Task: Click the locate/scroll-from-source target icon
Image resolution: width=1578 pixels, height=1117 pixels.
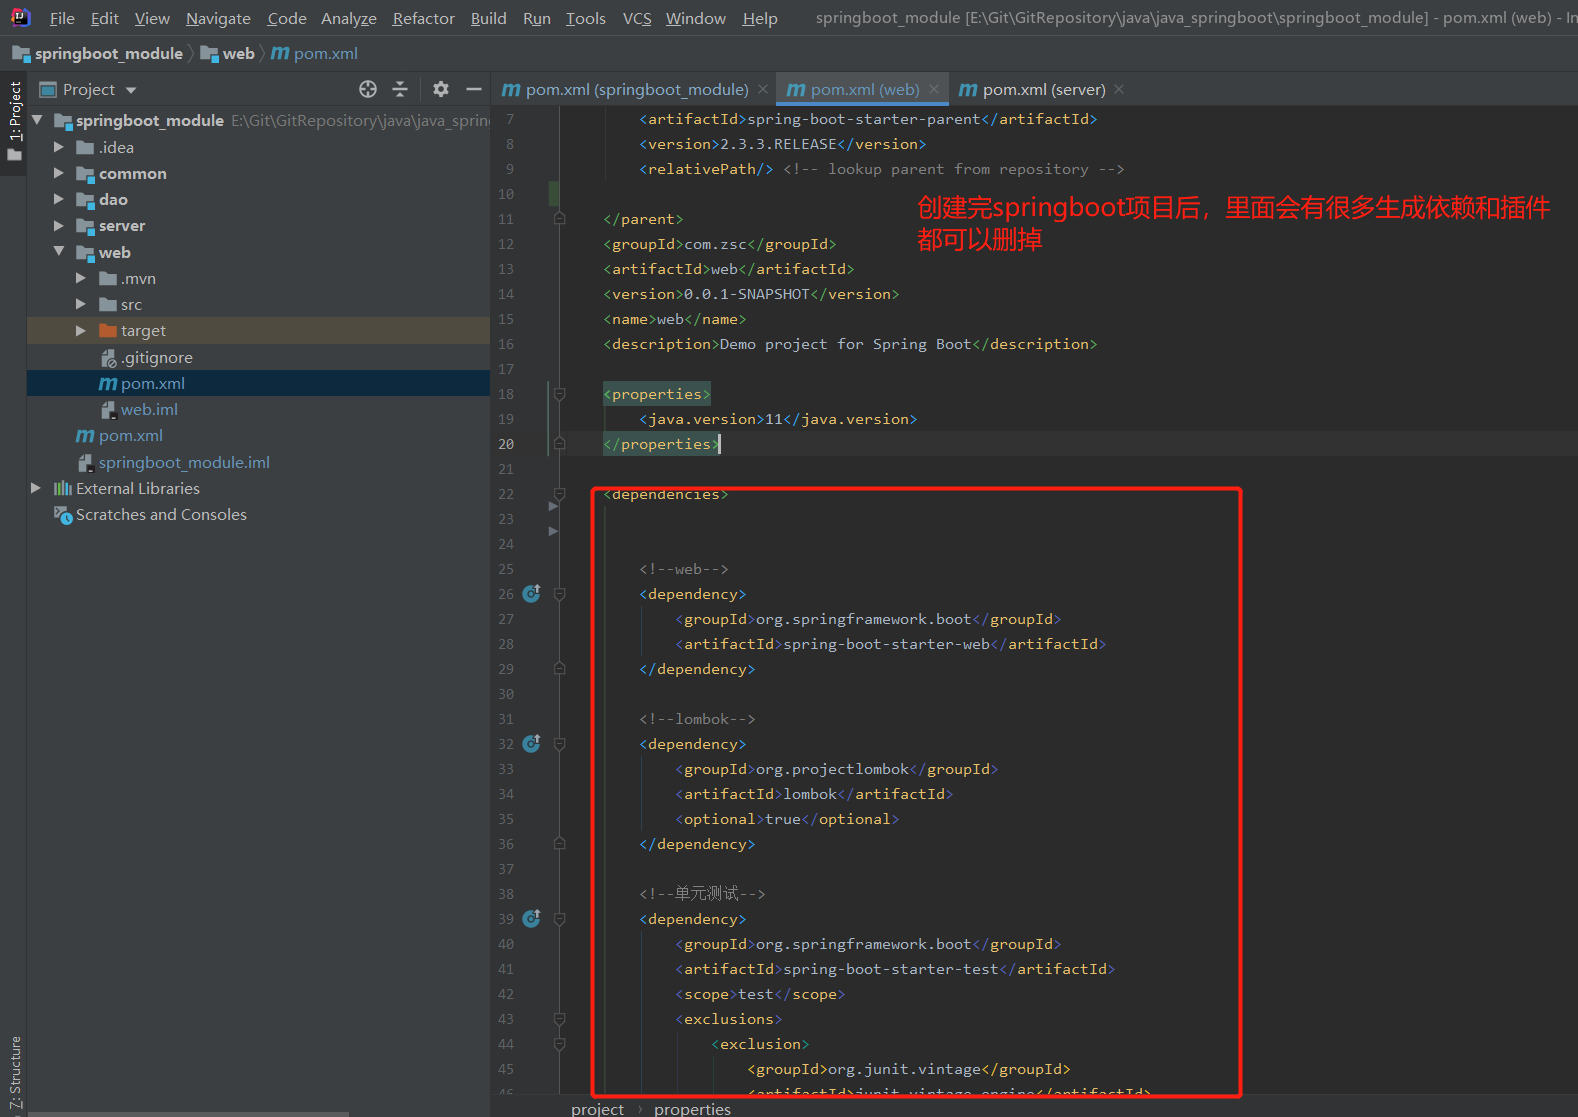Action: point(368,89)
